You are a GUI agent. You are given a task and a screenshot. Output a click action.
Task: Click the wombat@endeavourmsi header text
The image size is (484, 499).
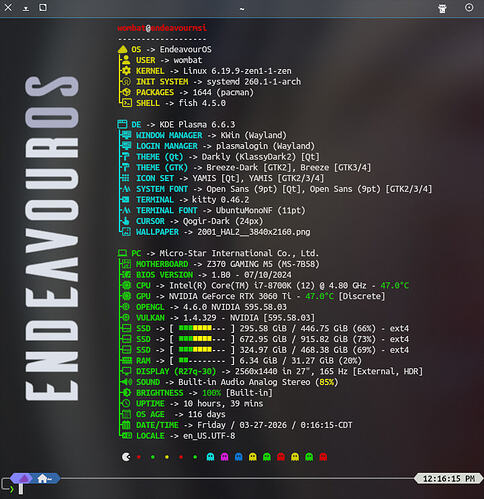[x=162, y=28]
